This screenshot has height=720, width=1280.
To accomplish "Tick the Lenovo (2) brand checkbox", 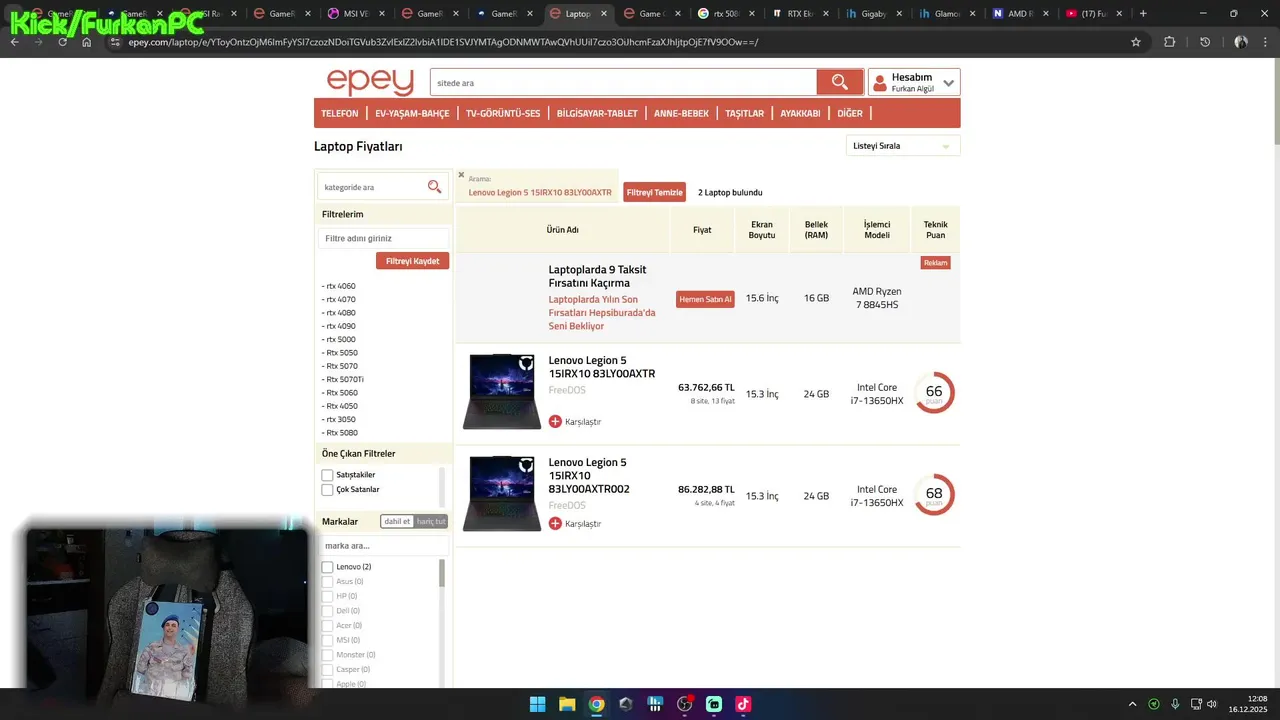I will 327,567.
